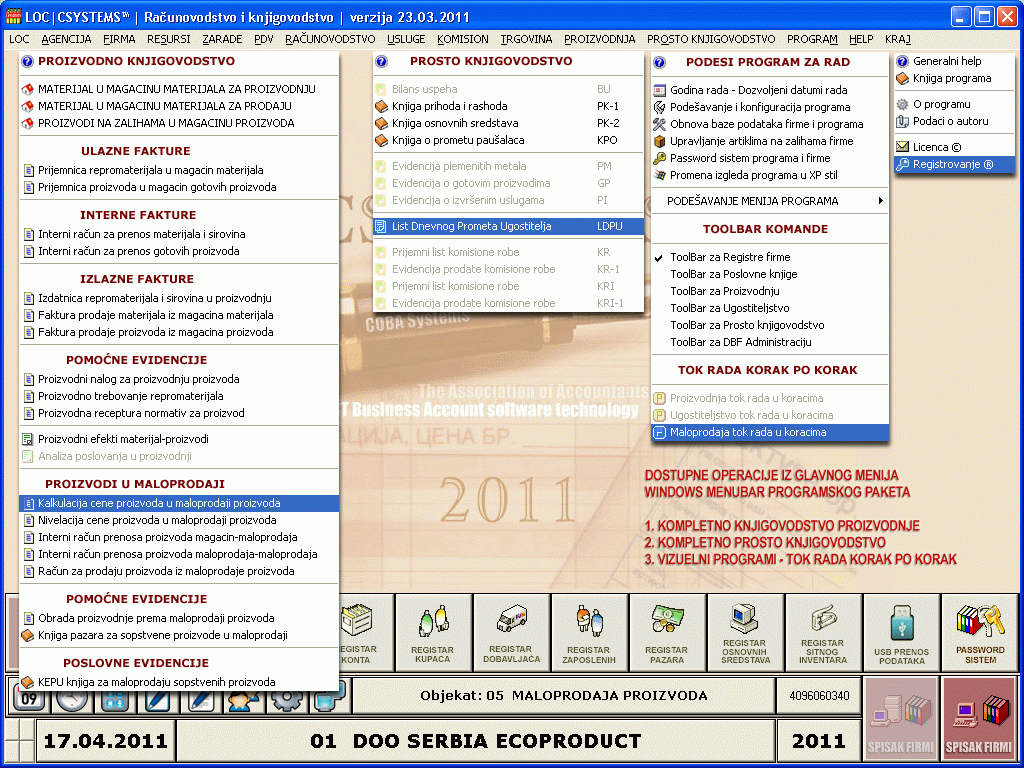Click Objekat: 05 MALOPRODAJA PROIZVODA field

pos(564,696)
